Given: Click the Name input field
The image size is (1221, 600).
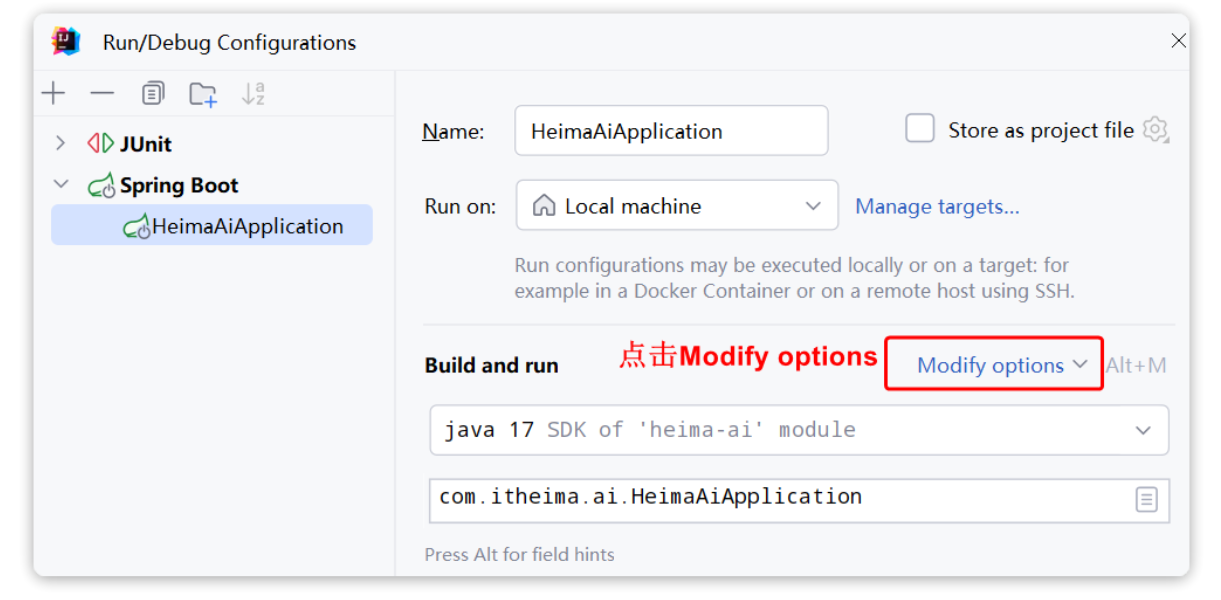Looking at the screenshot, I should click(671, 131).
